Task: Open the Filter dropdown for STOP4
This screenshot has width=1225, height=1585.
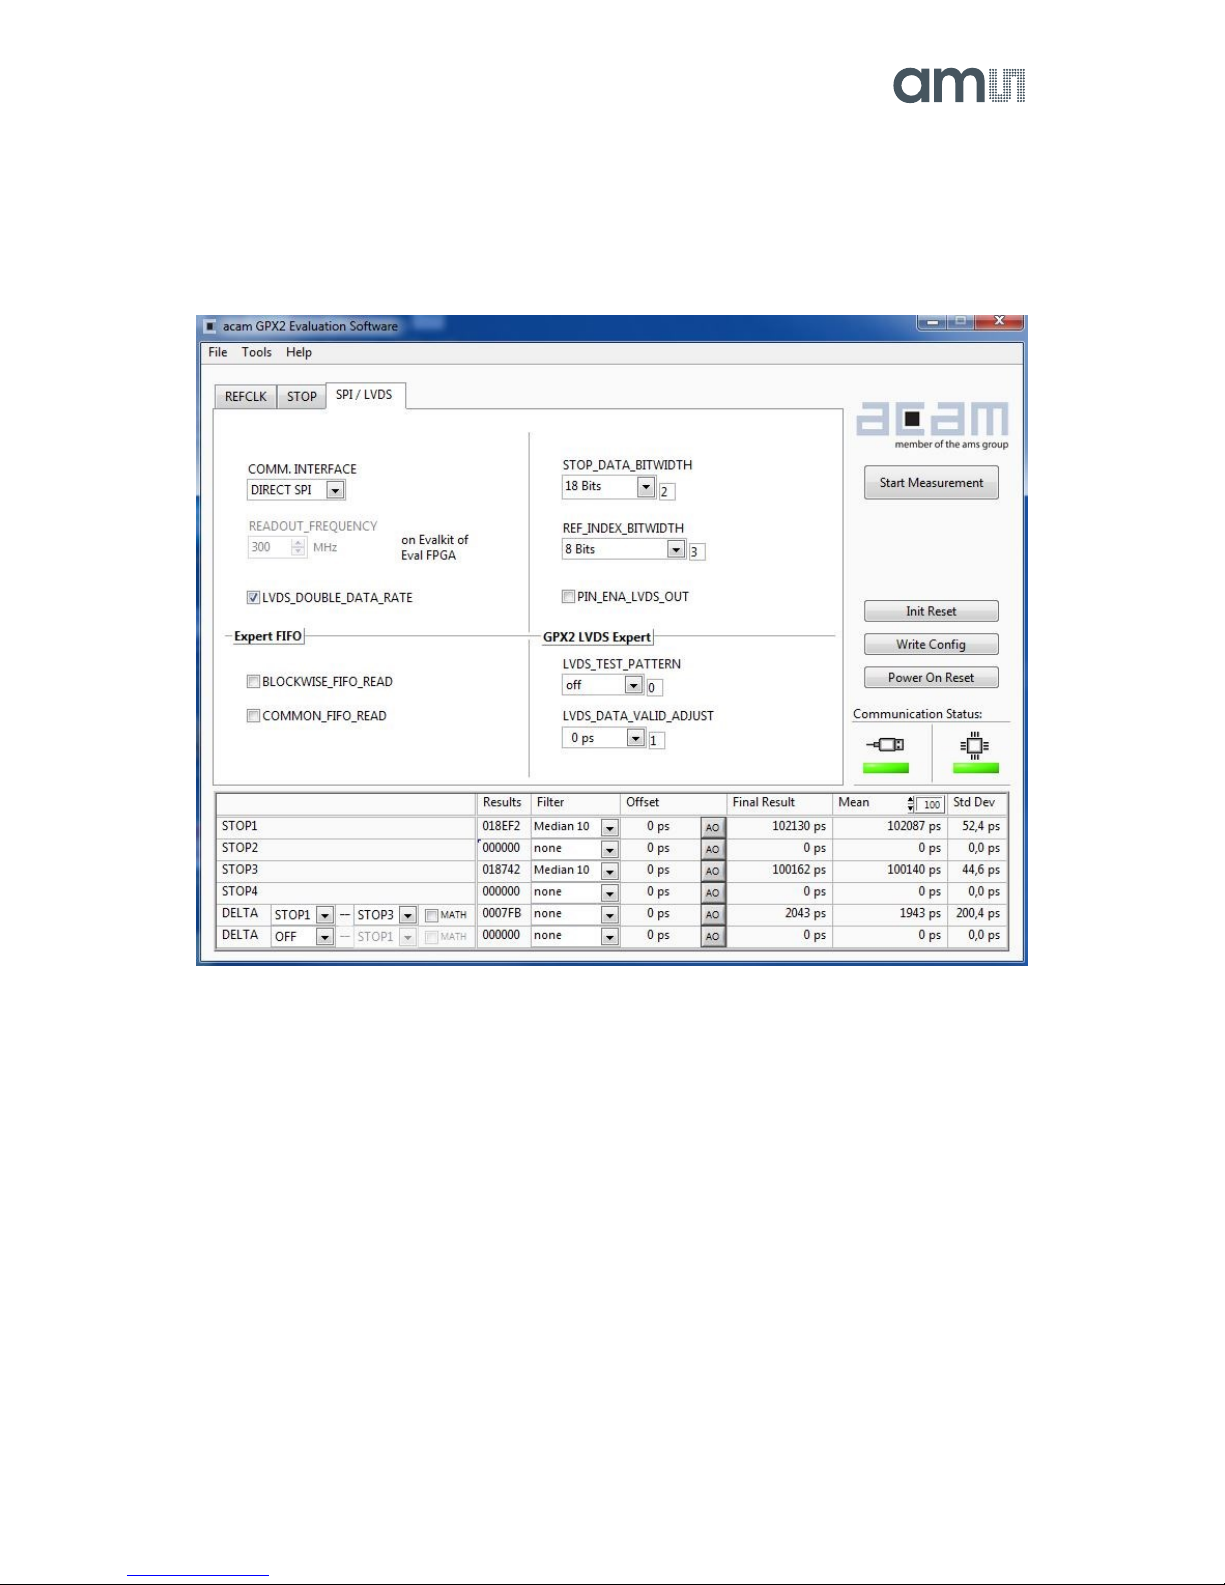Action: [x=609, y=893]
